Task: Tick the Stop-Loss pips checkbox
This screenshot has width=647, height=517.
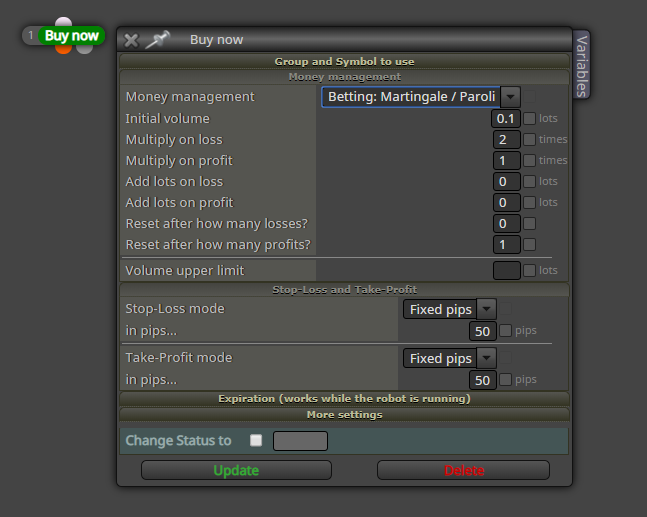Action: (505, 331)
